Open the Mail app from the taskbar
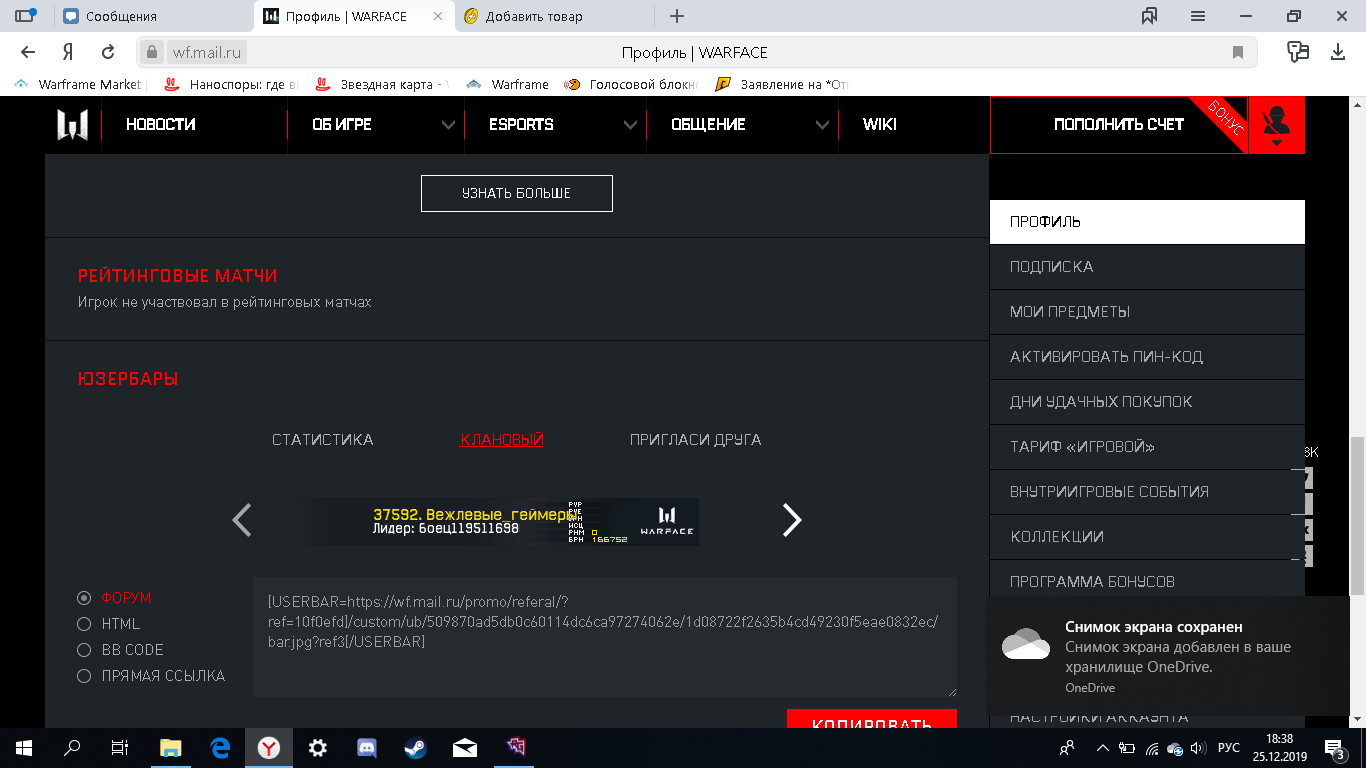1366x768 pixels. pos(464,748)
